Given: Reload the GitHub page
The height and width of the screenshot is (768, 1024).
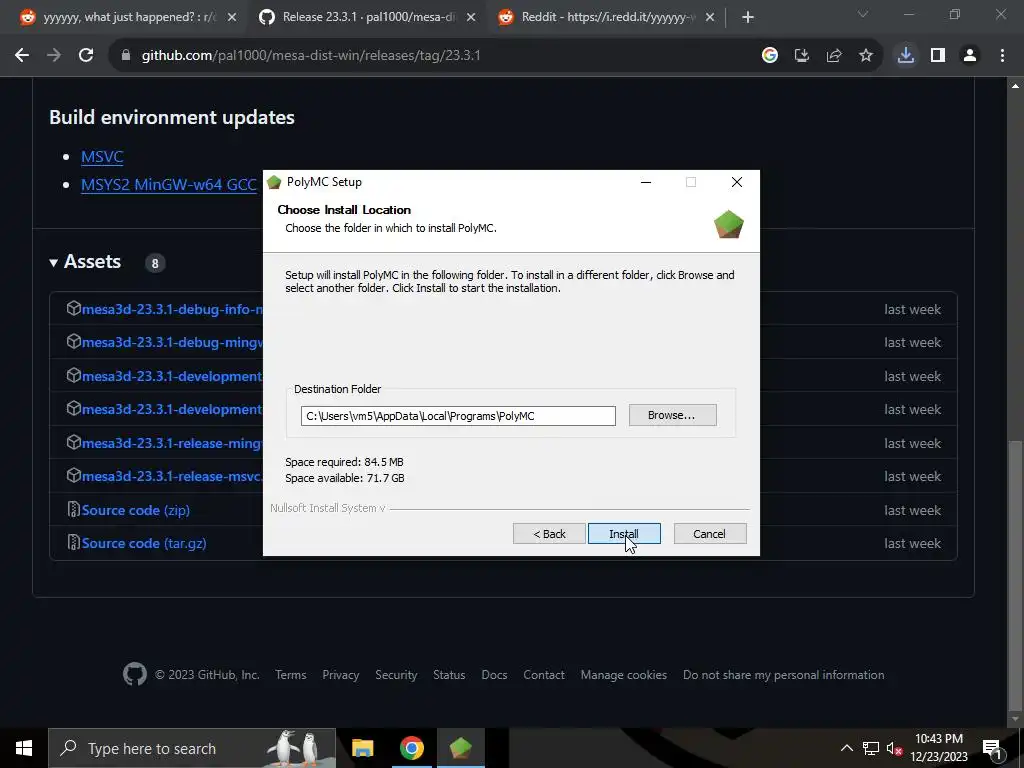Looking at the screenshot, I should pos(86,56).
